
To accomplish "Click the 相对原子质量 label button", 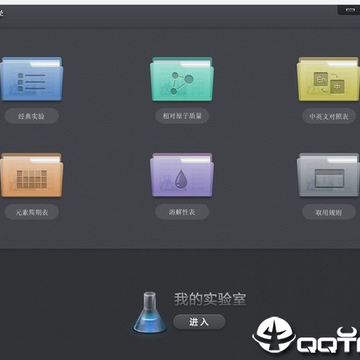I will pyautogui.click(x=182, y=116).
